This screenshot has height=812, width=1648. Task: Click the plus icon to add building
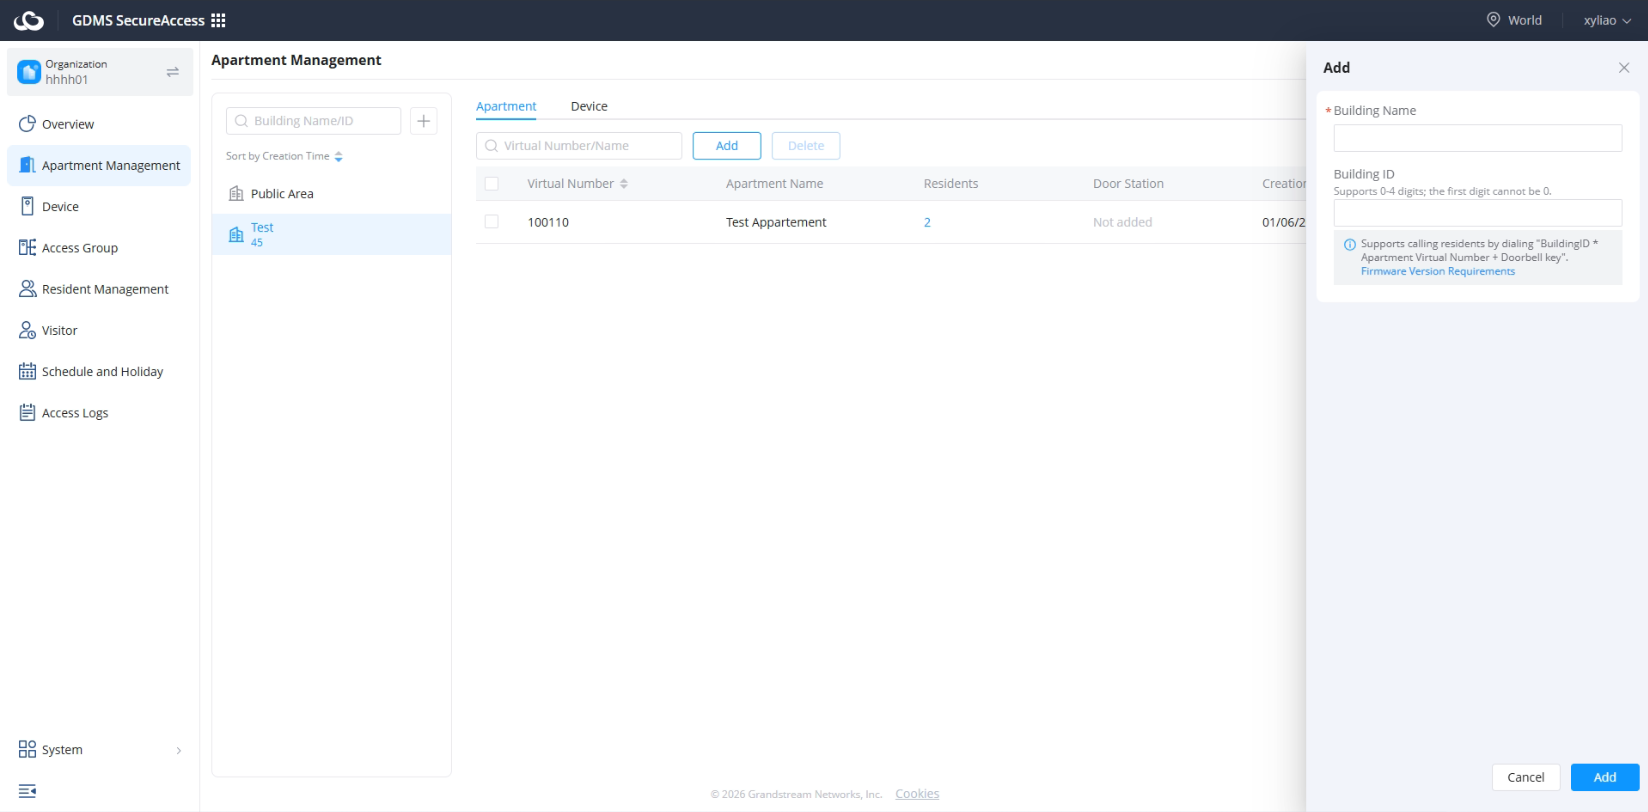[424, 121]
